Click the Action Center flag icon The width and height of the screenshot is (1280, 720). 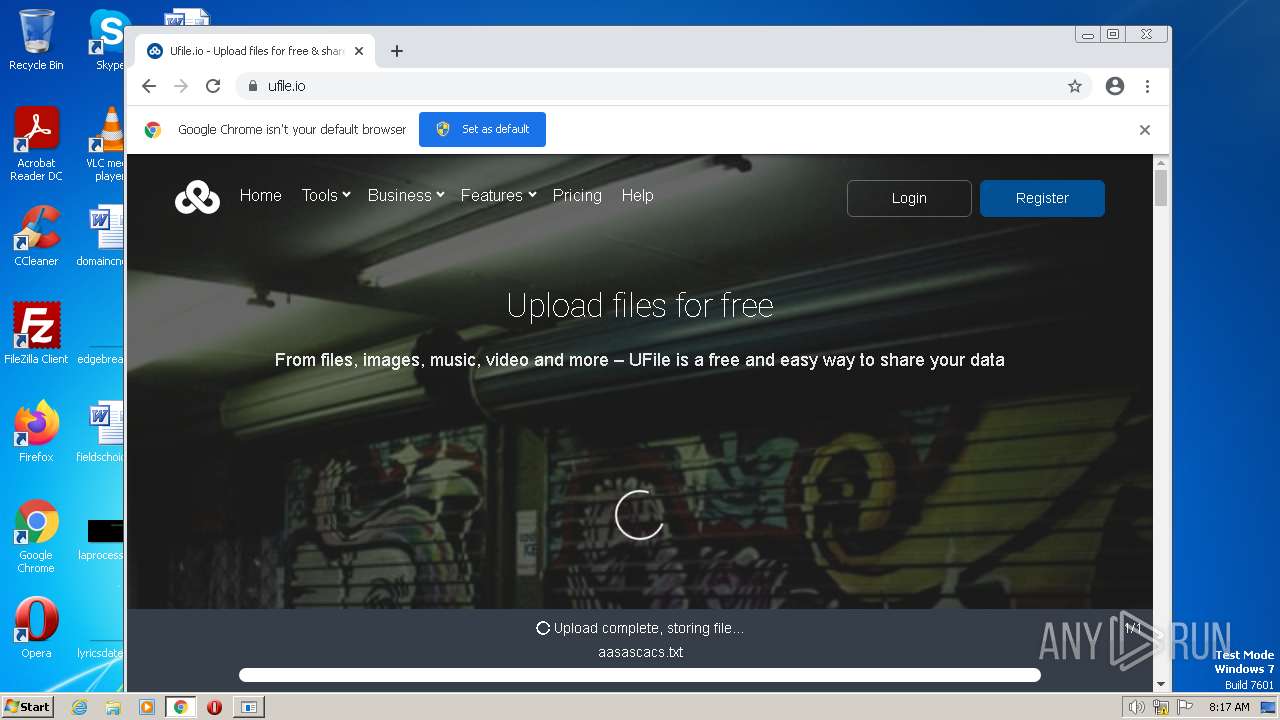[x=1185, y=707]
